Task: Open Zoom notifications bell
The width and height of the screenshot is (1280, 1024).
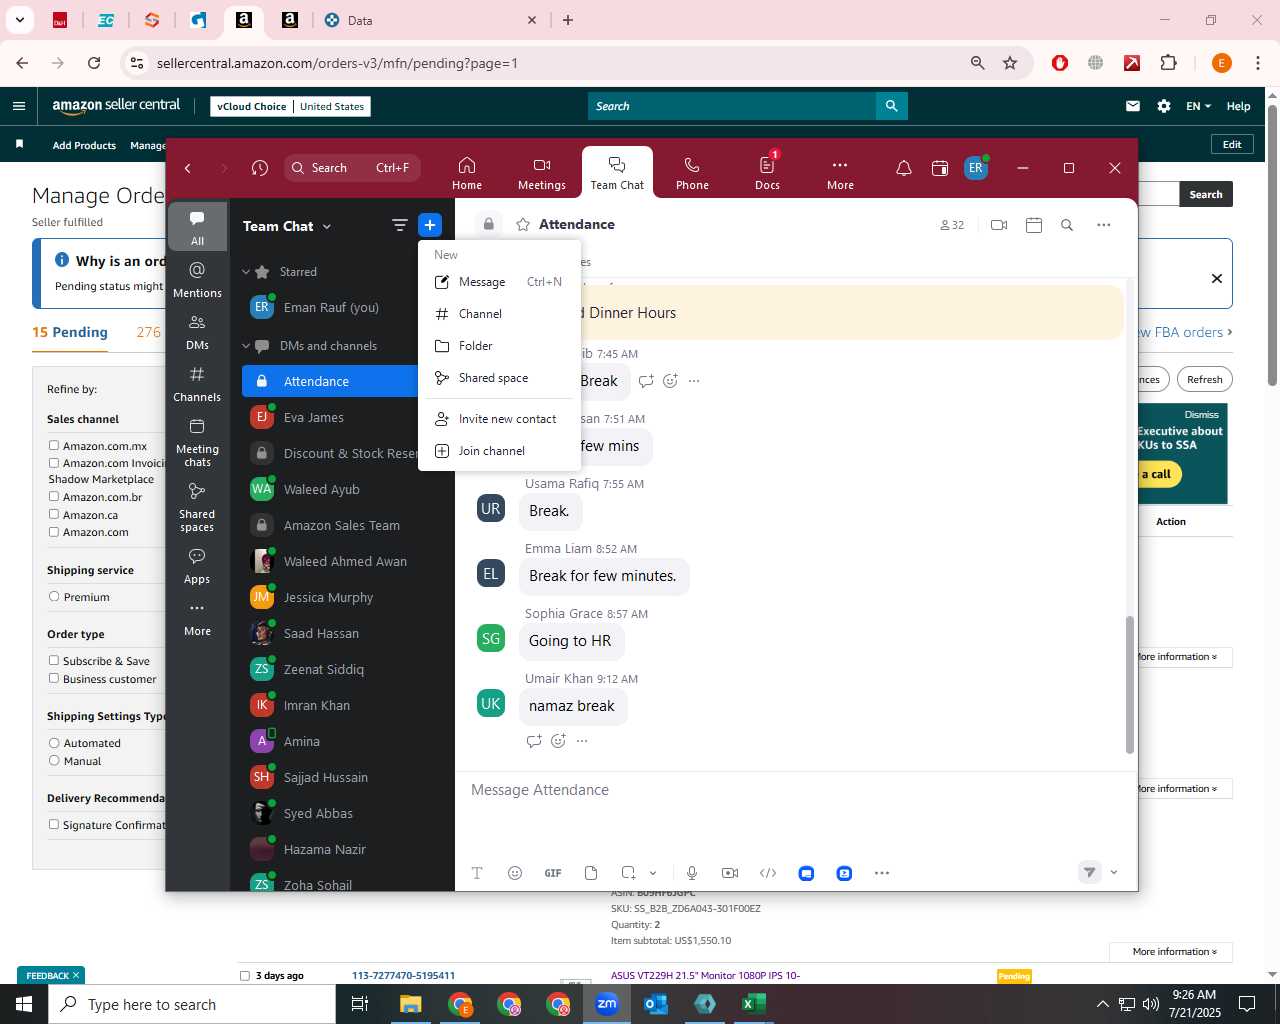Action: coord(903,168)
